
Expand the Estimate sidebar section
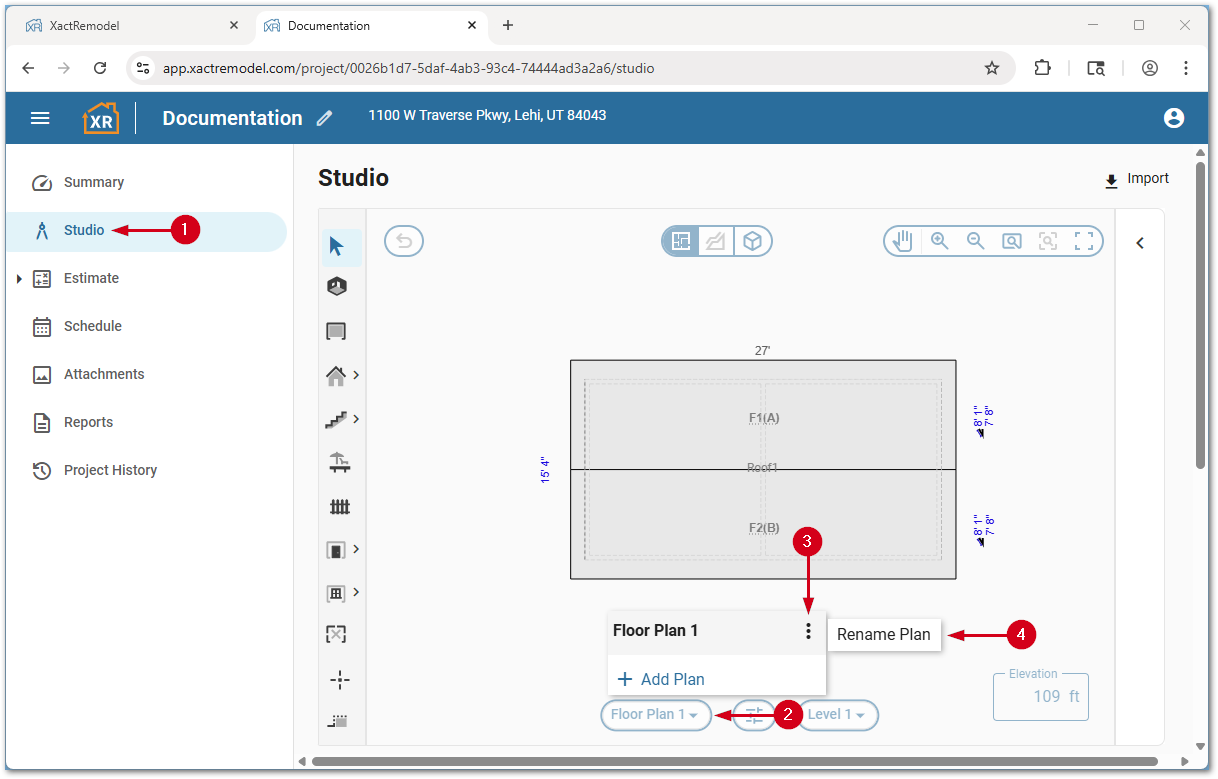[19, 279]
